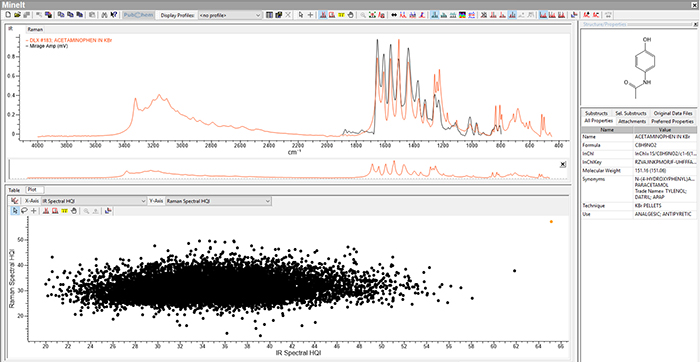Open the Y-Axis Raman Spectral HQI dropdown

[218, 201]
